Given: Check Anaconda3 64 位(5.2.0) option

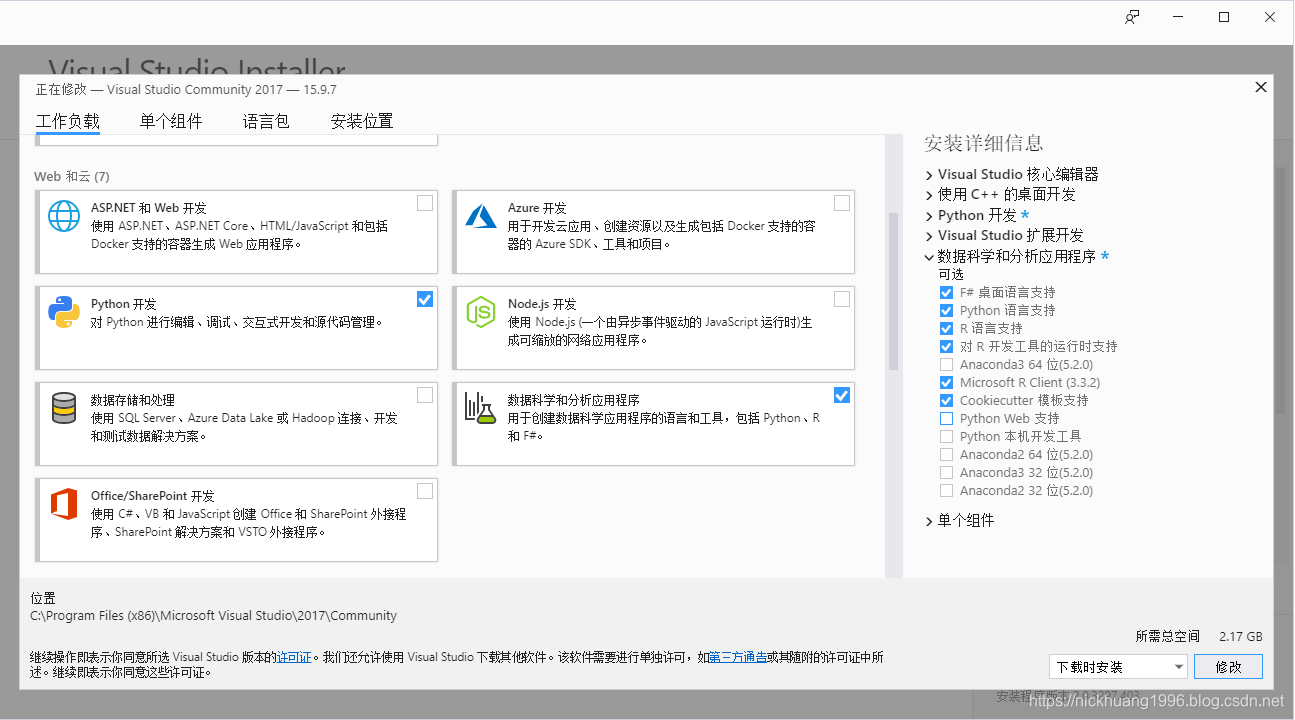Looking at the screenshot, I should 946,365.
